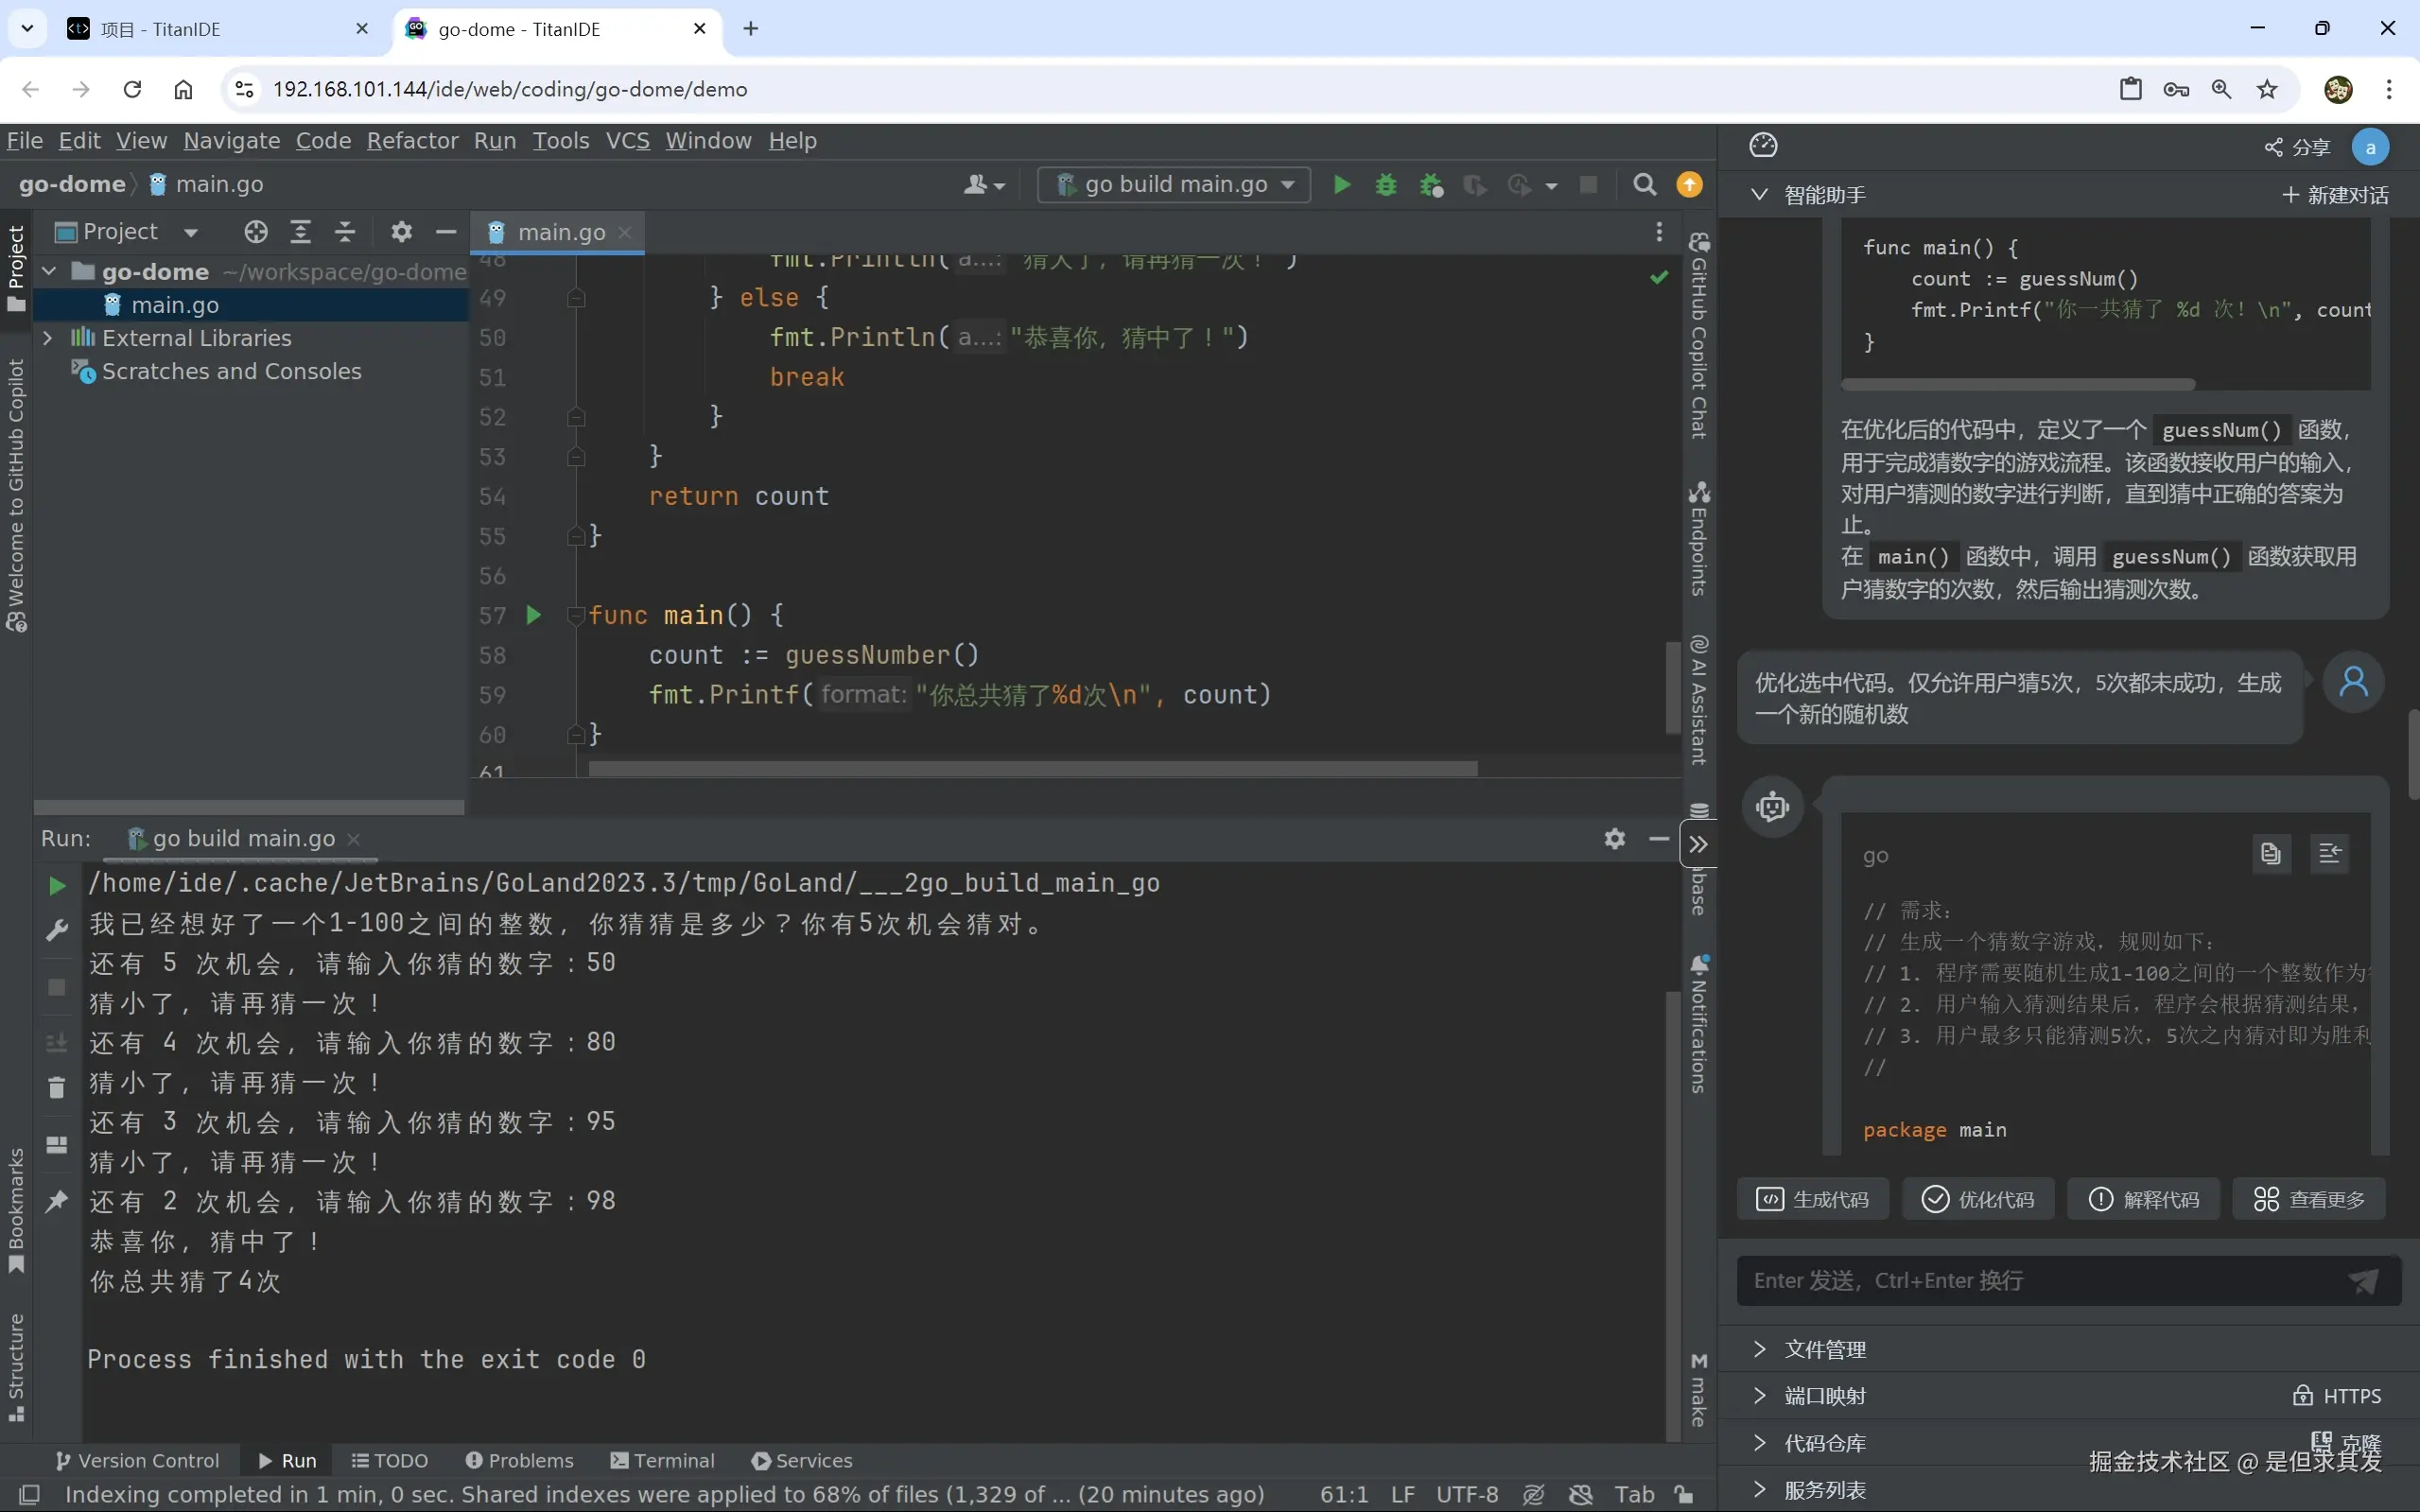Click the Debug bug icon
Image resolution: width=2420 pixels, height=1512 pixels.
[1386, 185]
